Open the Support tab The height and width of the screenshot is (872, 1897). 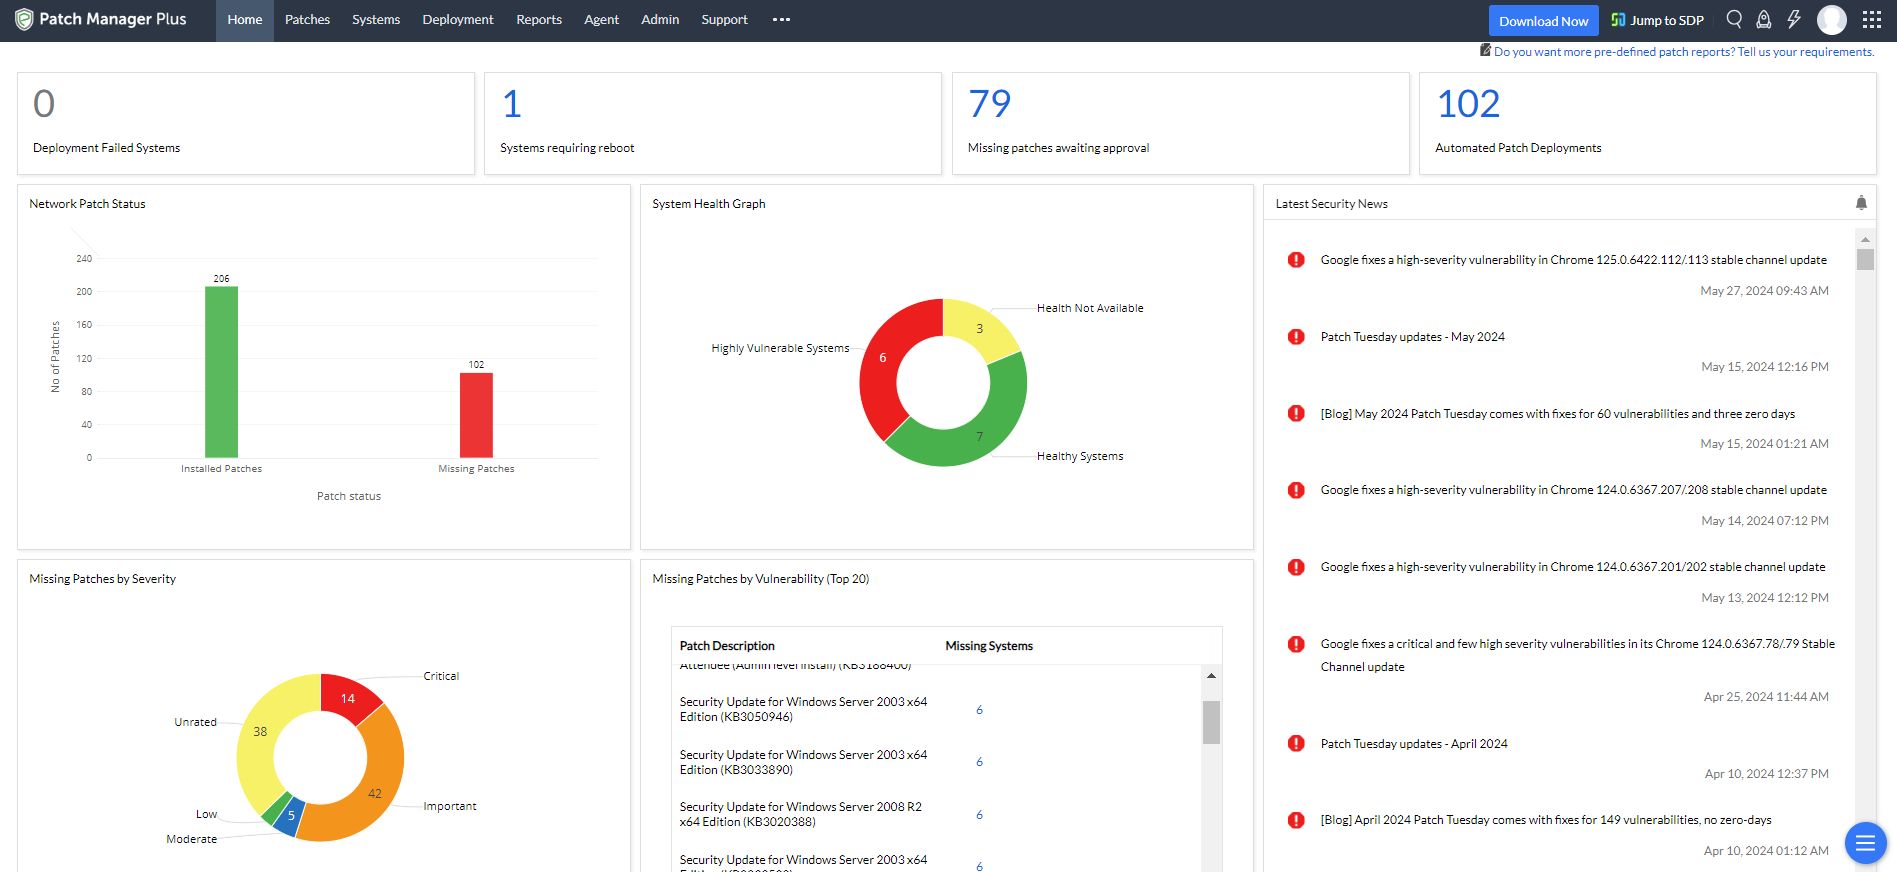pos(724,20)
